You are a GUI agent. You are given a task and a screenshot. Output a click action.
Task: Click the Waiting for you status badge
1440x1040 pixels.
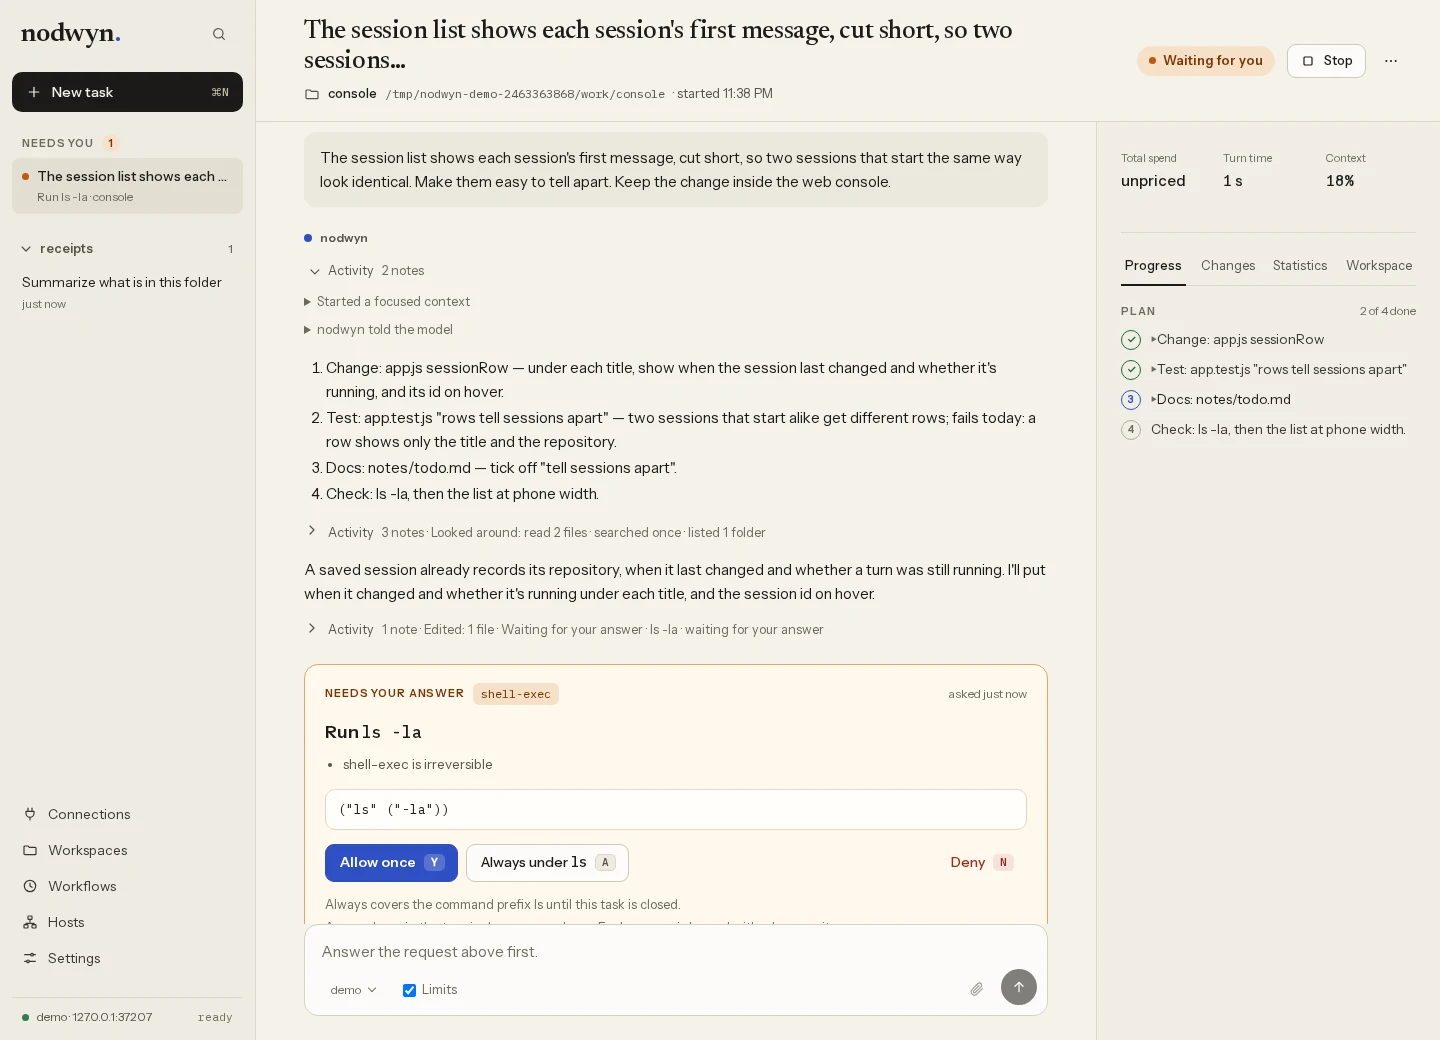tap(1206, 61)
